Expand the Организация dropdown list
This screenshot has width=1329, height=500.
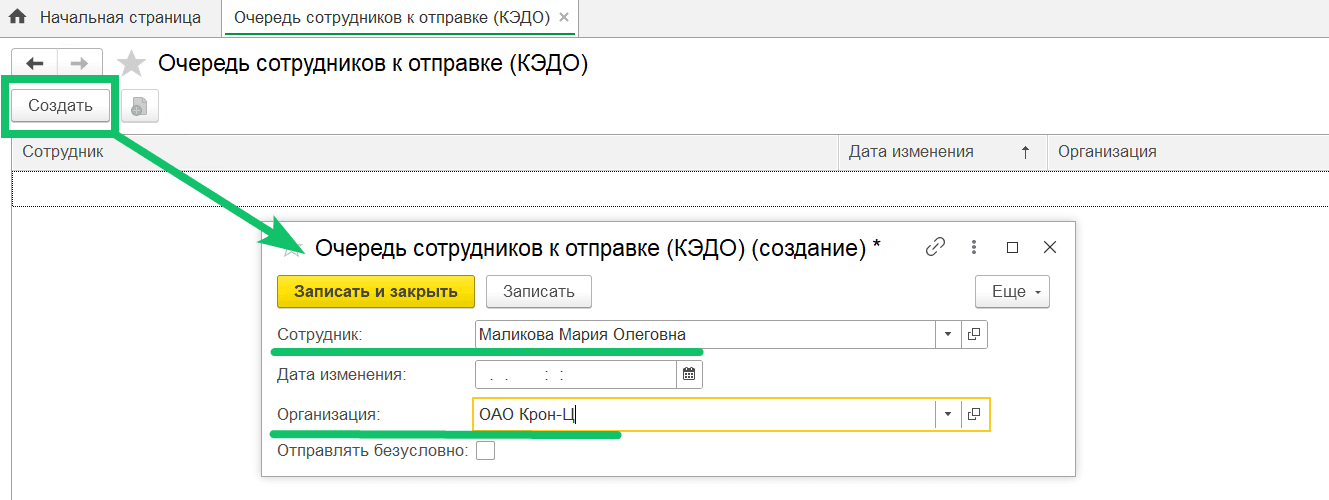(948, 414)
